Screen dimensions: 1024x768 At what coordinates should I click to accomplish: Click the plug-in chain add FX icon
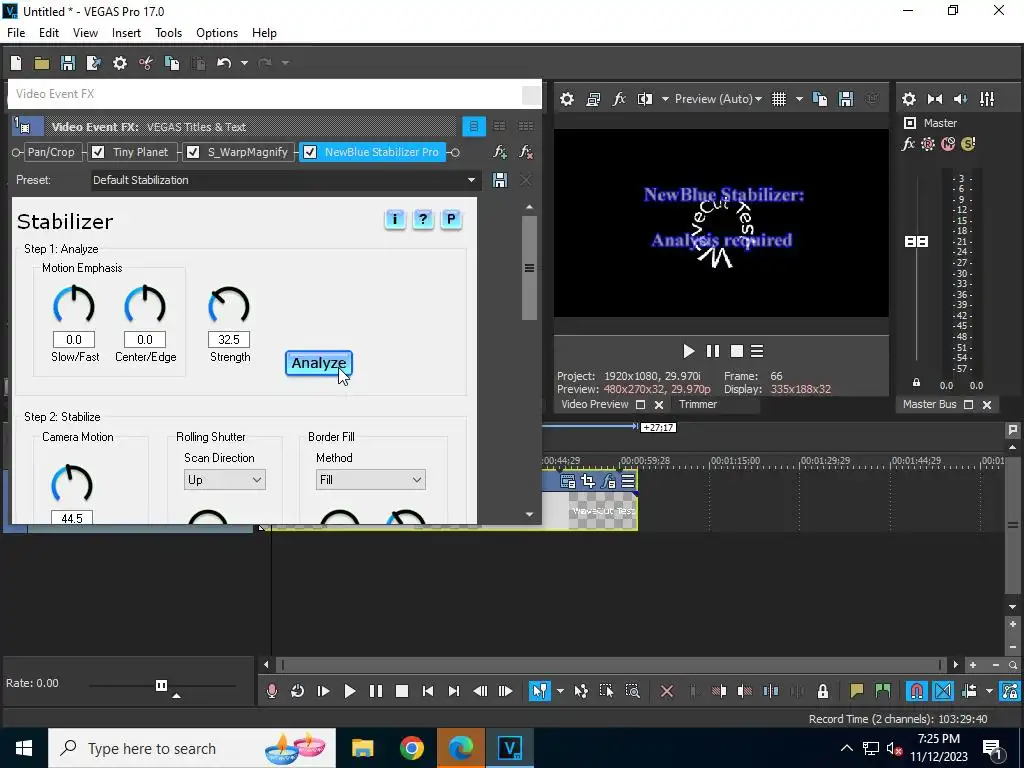(x=500, y=152)
